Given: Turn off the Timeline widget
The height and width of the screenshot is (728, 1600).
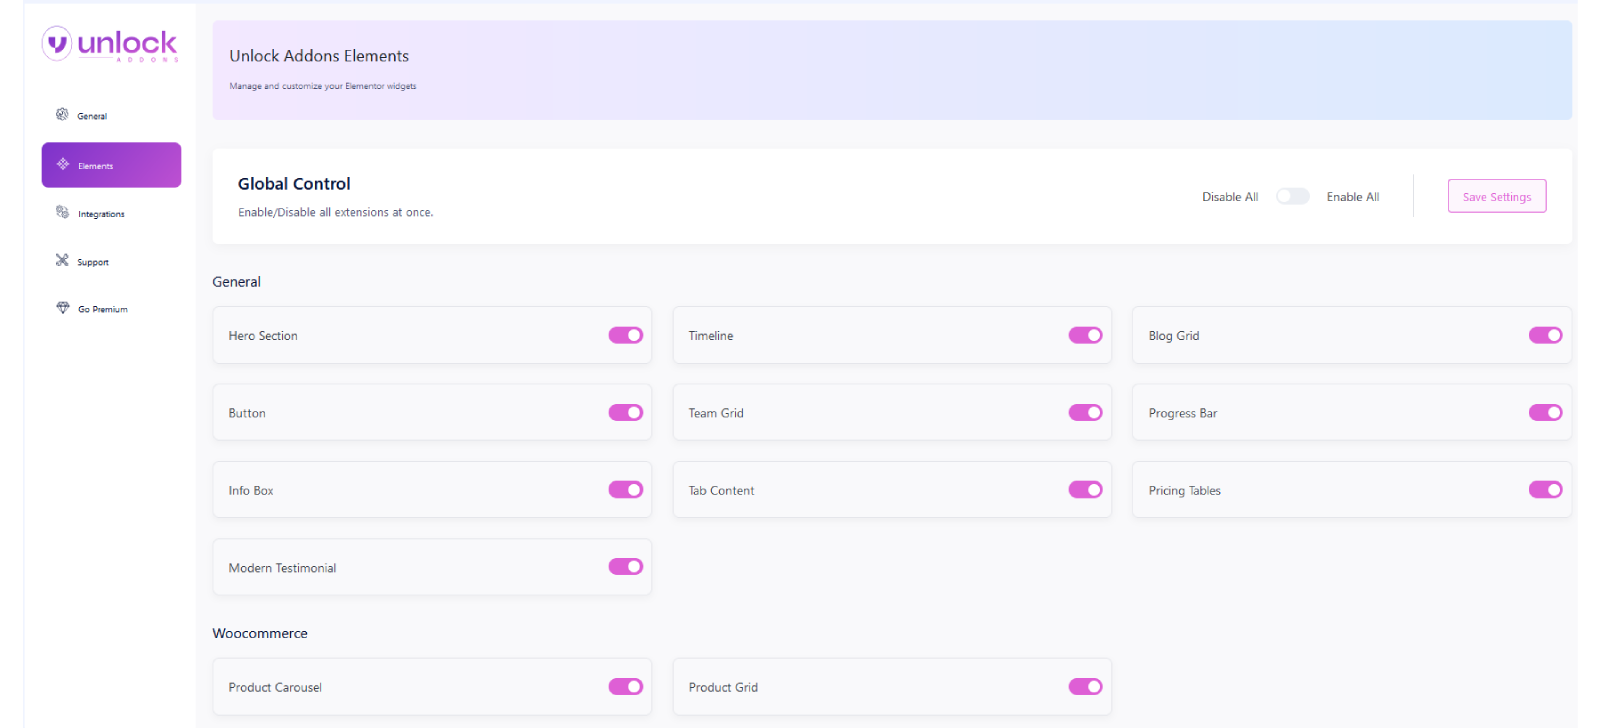Looking at the screenshot, I should coord(1085,335).
